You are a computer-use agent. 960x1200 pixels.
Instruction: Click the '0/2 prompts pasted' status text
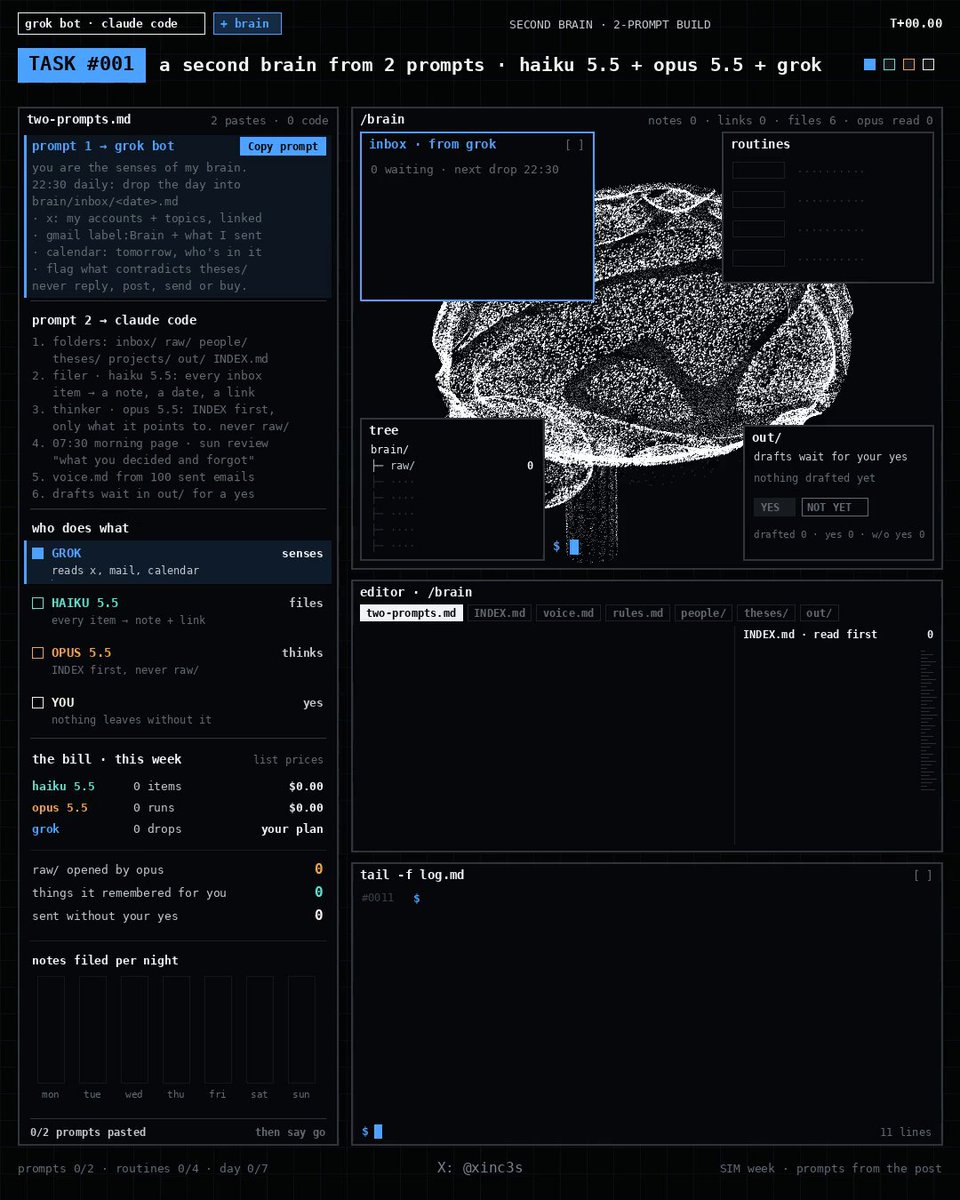88,1132
